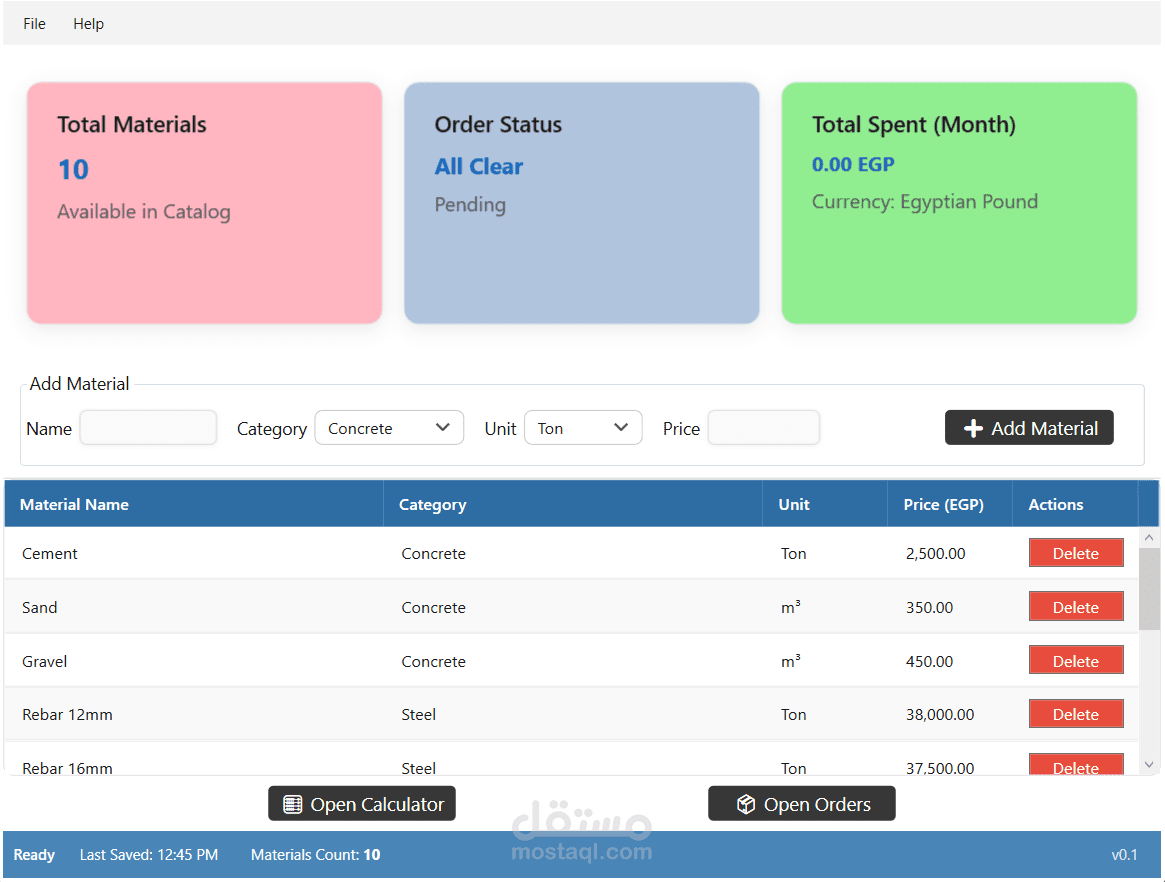
Task: Click the table vertical scrollbar thumb
Action: click(x=1149, y=589)
